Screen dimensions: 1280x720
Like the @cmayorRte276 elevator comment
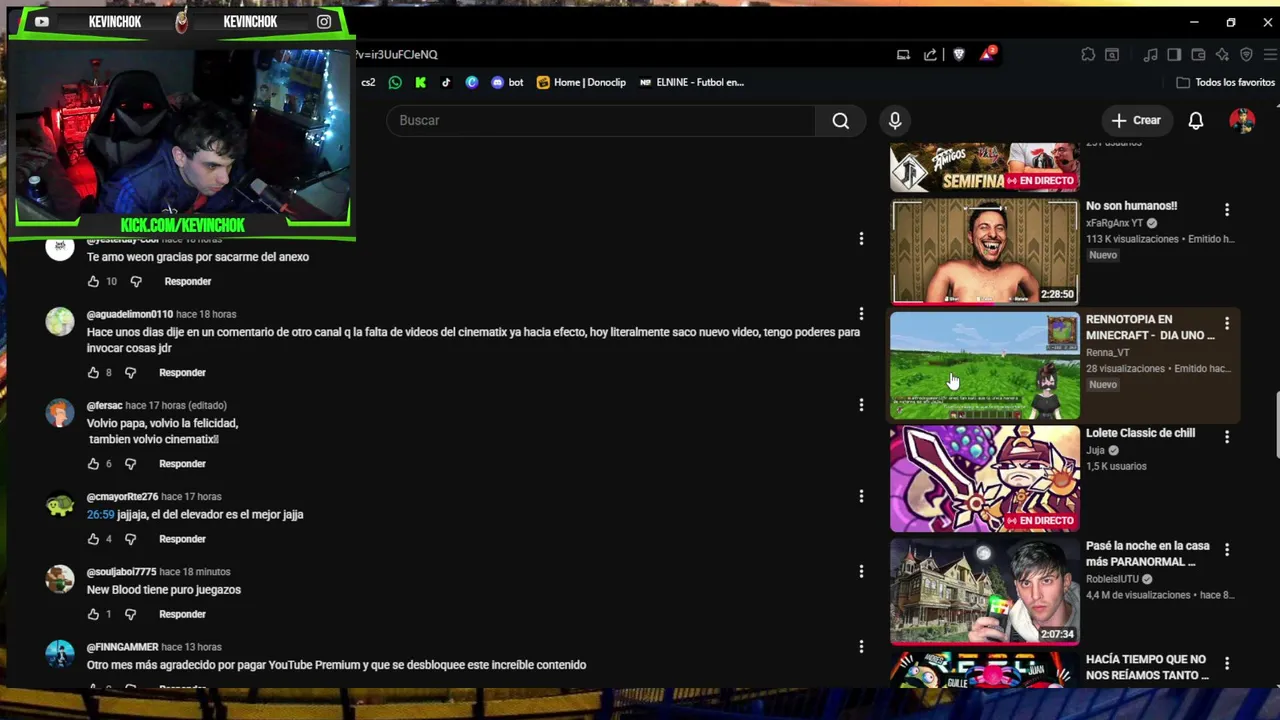tap(94, 538)
